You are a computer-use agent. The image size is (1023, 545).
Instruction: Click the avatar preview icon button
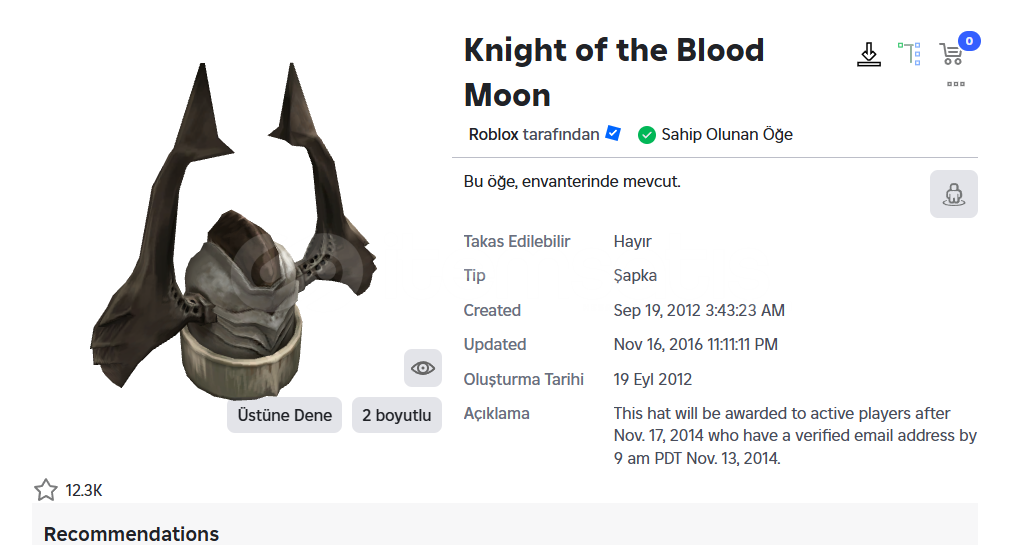pos(954,194)
